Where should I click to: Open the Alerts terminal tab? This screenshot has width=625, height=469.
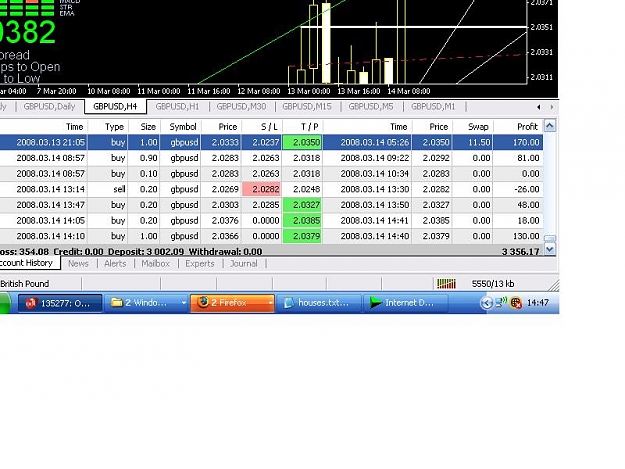(115, 264)
